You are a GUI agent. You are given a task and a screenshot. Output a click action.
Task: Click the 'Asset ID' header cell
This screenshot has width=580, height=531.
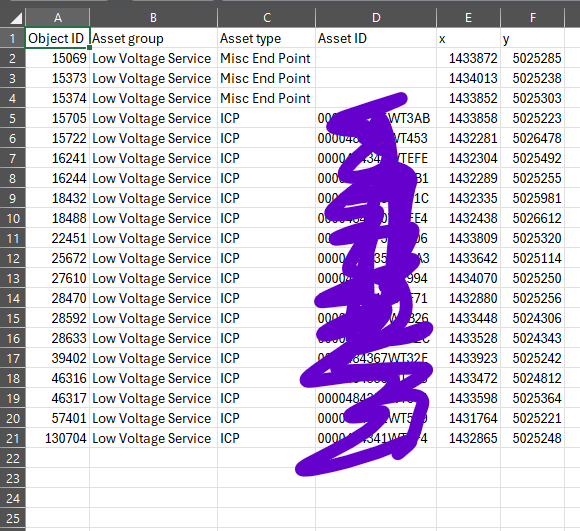coord(376,38)
